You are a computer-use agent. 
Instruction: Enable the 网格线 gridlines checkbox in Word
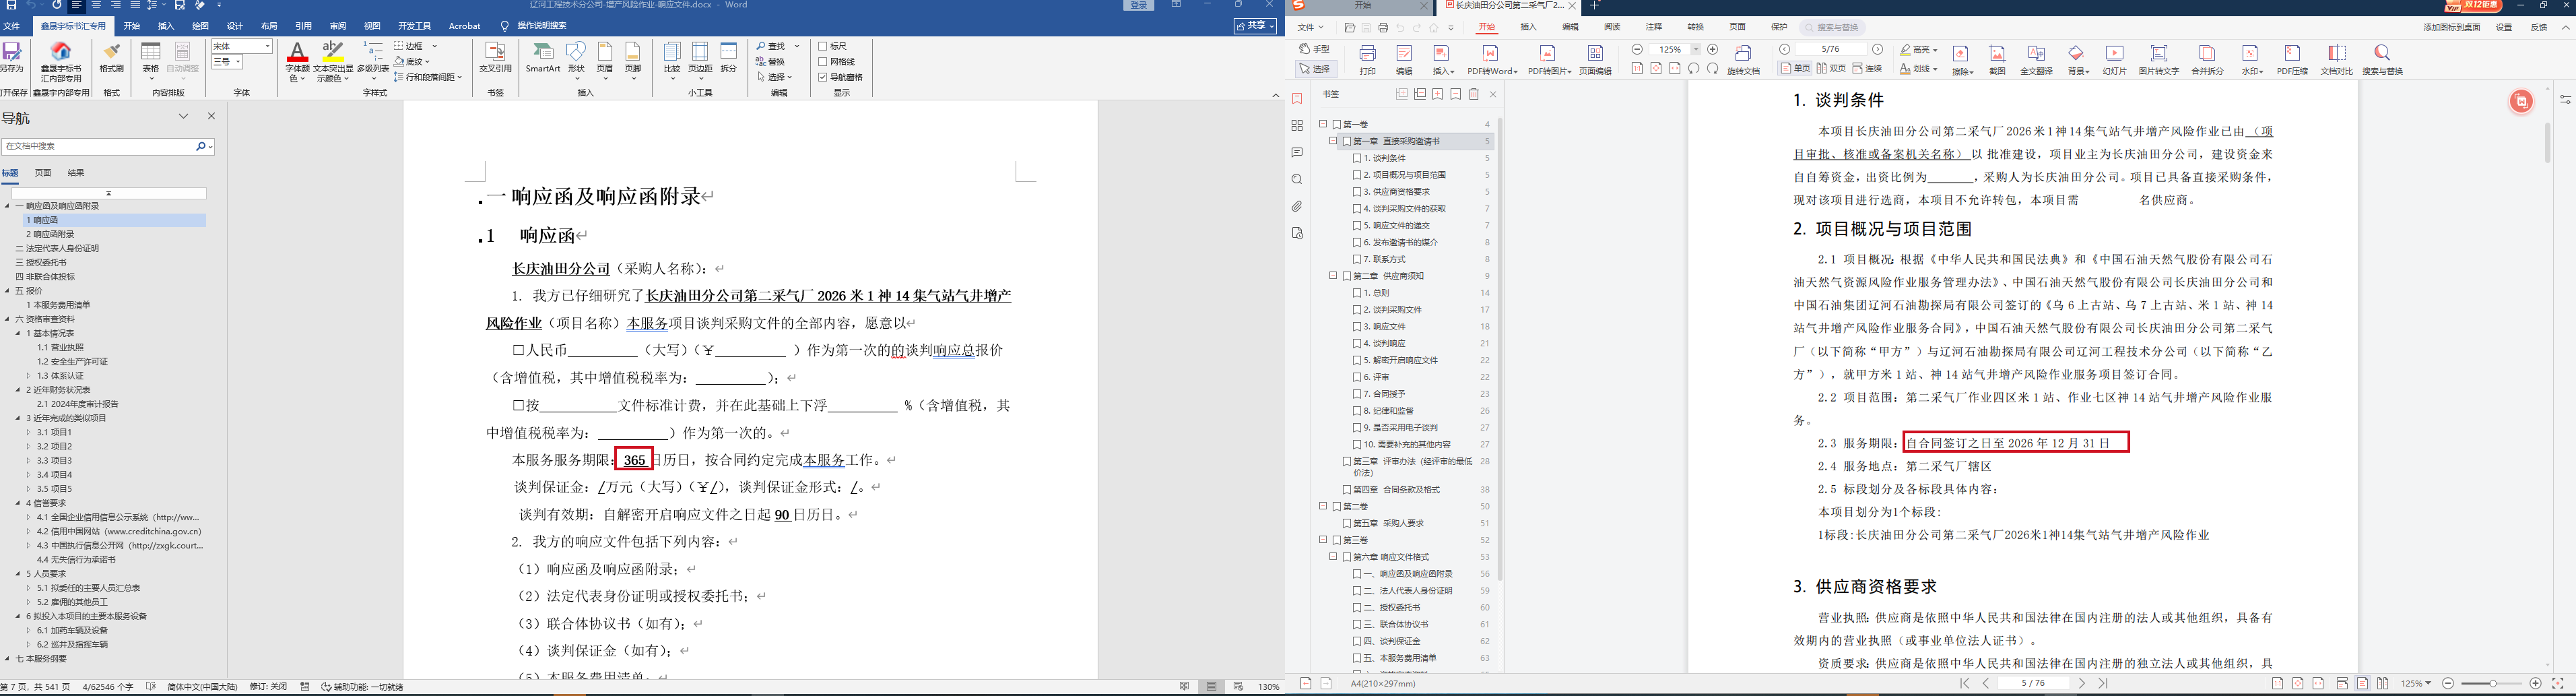coord(823,62)
